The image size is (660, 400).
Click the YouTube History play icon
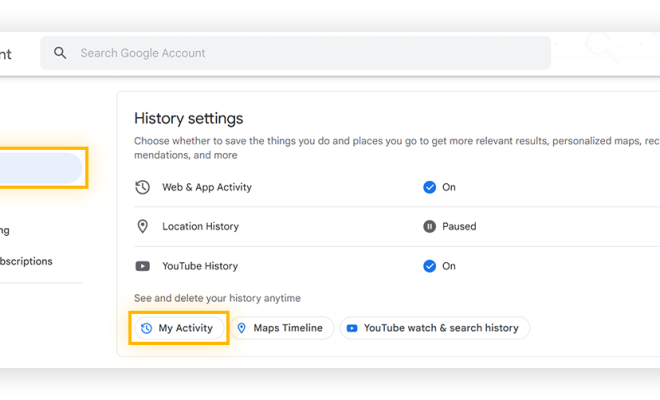[142, 266]
